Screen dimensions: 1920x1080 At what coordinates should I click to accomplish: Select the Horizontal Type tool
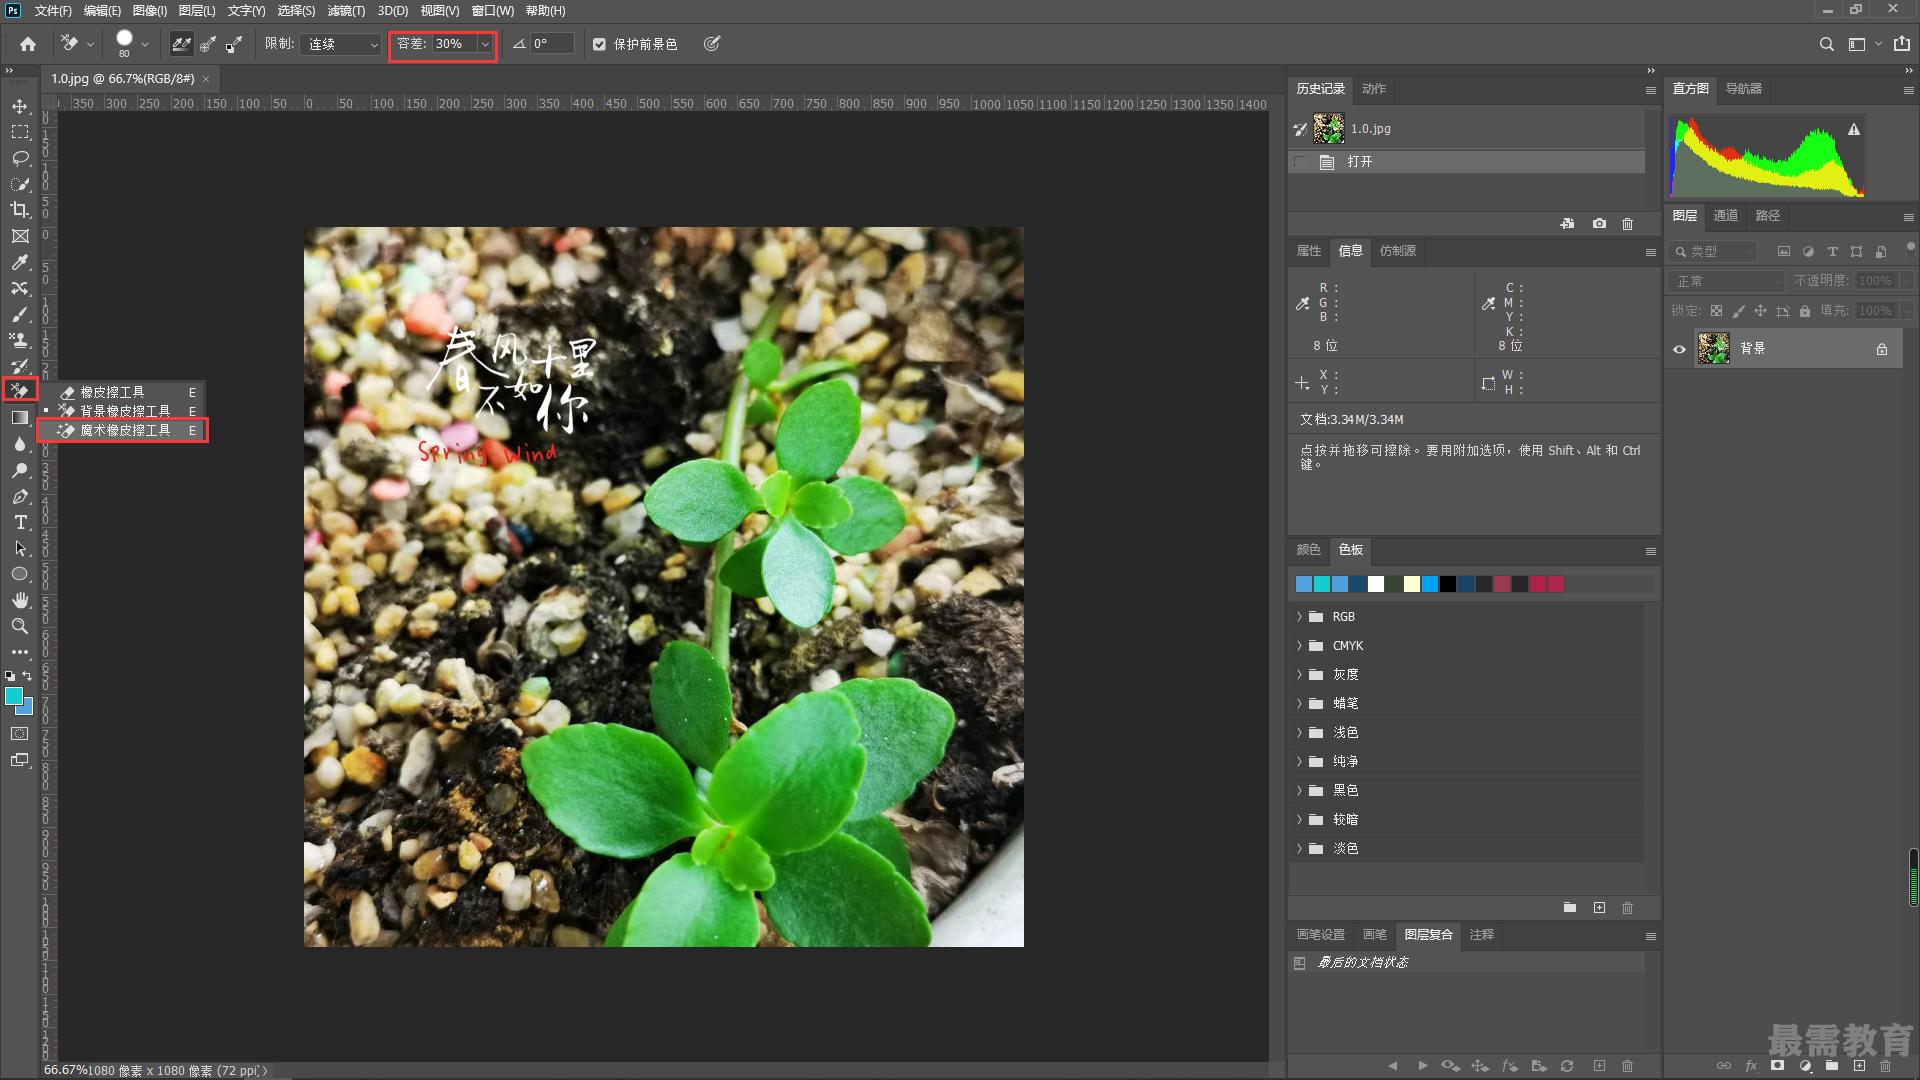click(20, 522)
